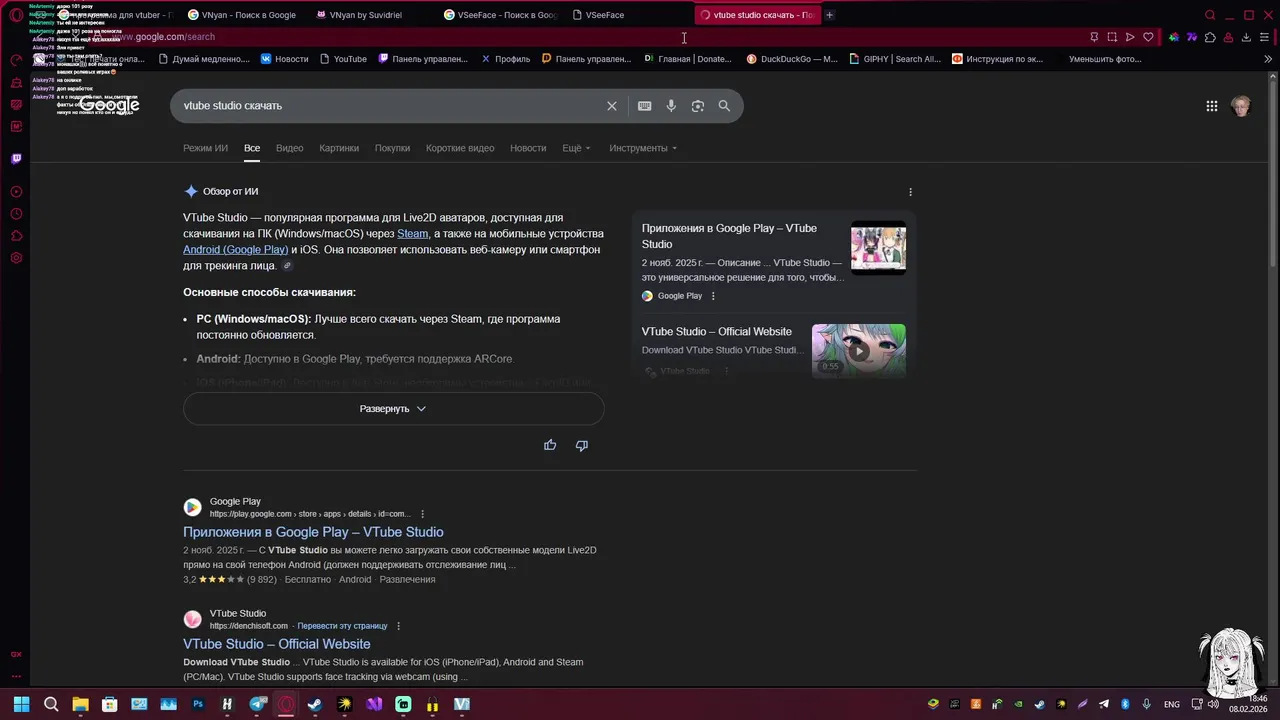The height and width of the screenshot is (720, 1280).
Task: Open the Google account avatar
Action: coord(1241,106)
